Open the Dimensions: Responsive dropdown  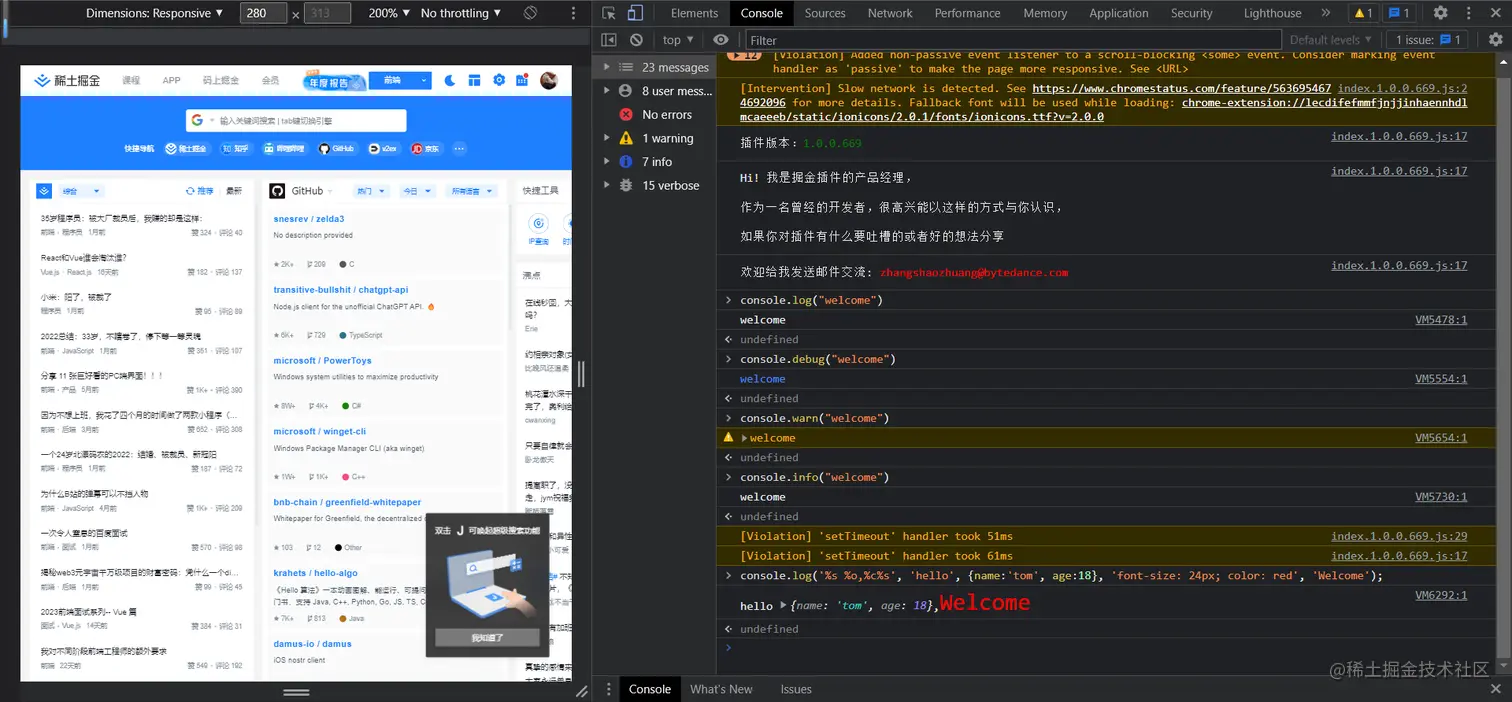(x=154, y=13)
